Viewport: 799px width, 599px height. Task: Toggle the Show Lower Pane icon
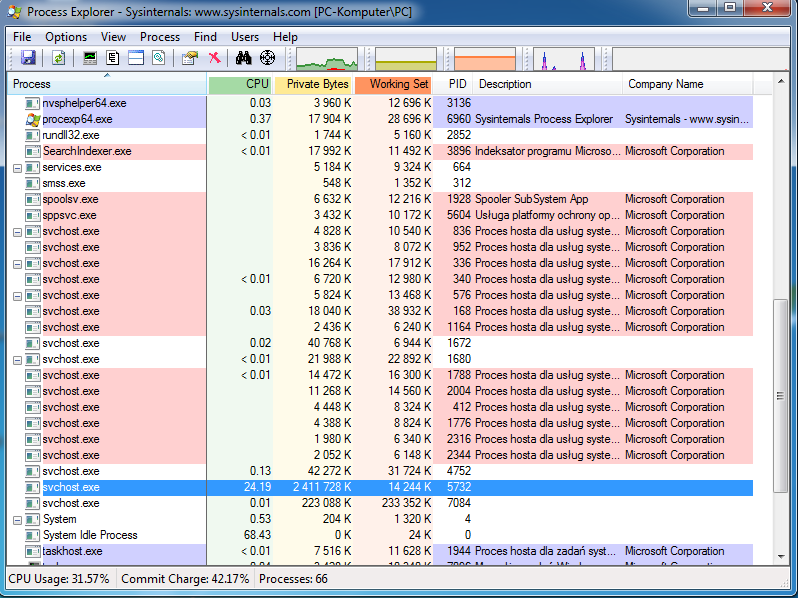(136, 58)
